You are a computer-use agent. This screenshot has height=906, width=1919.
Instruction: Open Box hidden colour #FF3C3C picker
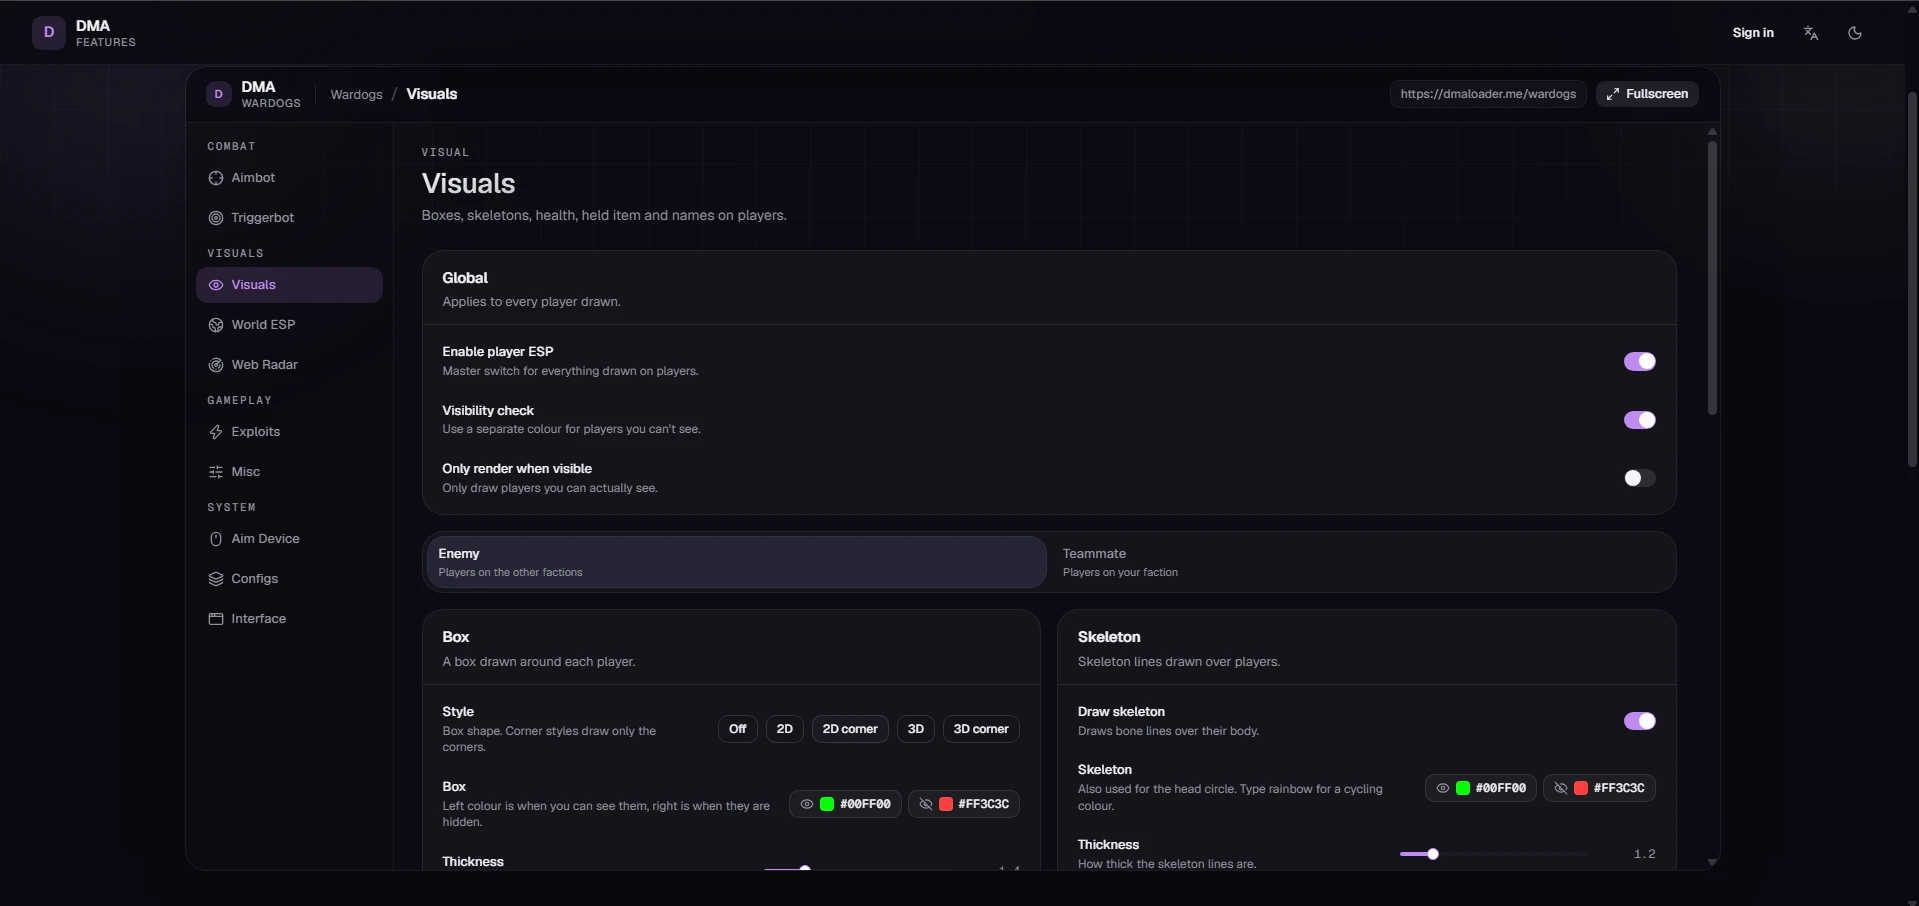pos(964,804)
